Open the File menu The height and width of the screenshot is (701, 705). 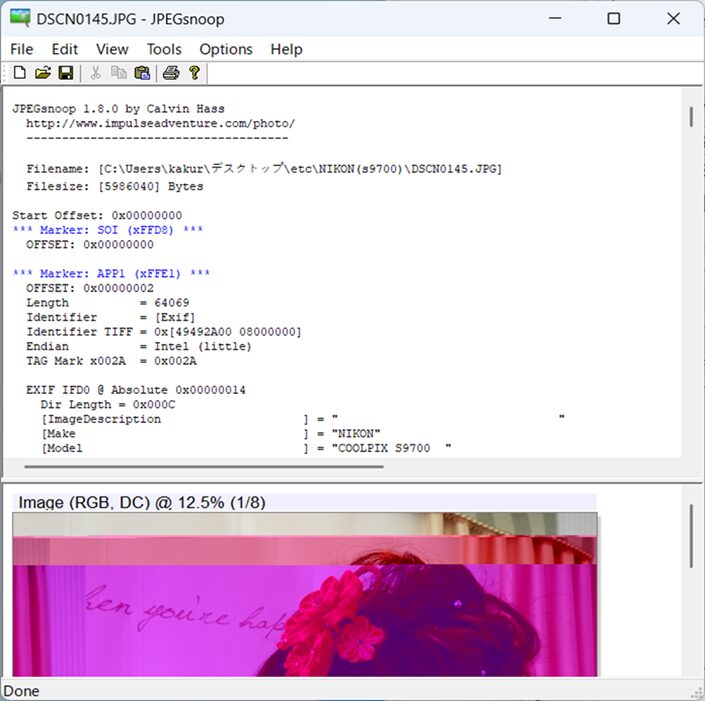click(x=21, y=49)
